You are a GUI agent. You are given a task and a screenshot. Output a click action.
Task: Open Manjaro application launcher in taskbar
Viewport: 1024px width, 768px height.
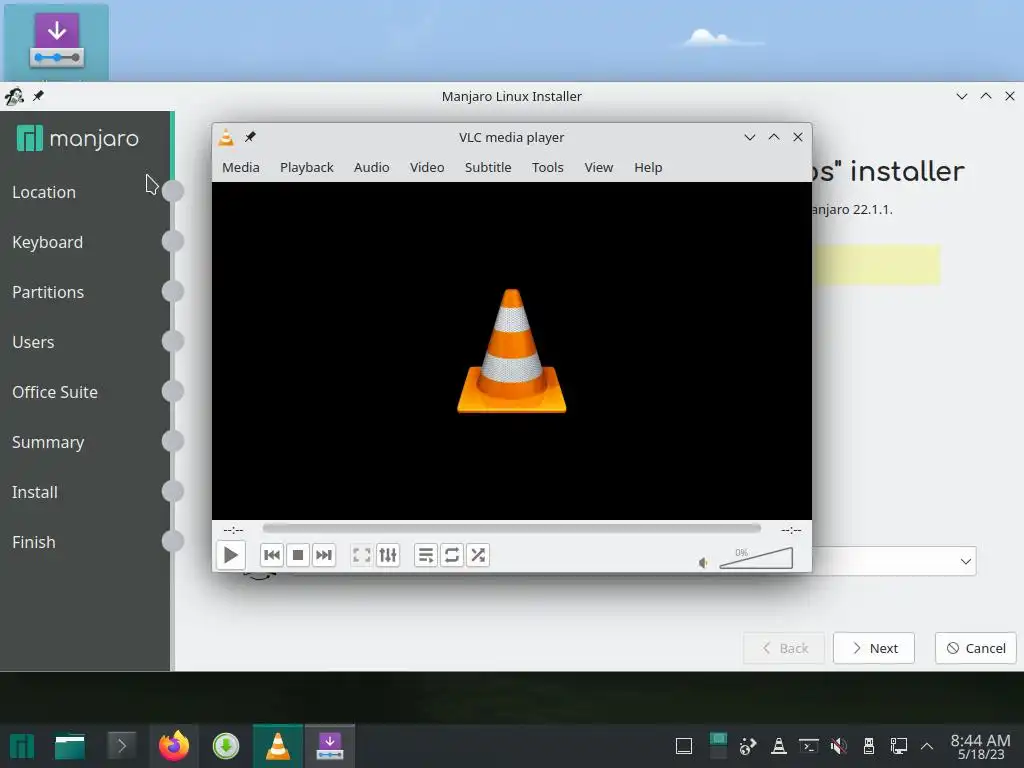(22, 746)
